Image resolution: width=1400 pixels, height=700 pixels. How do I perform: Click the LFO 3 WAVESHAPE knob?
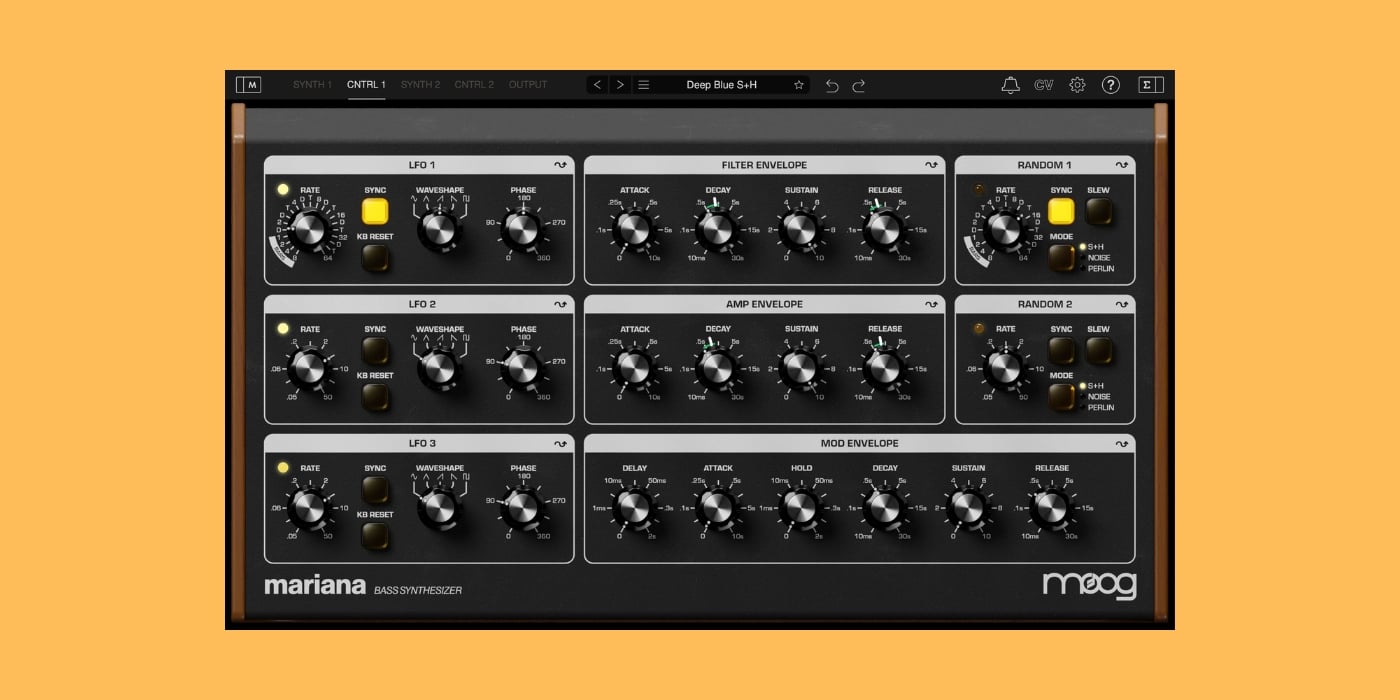coord(439,508)
